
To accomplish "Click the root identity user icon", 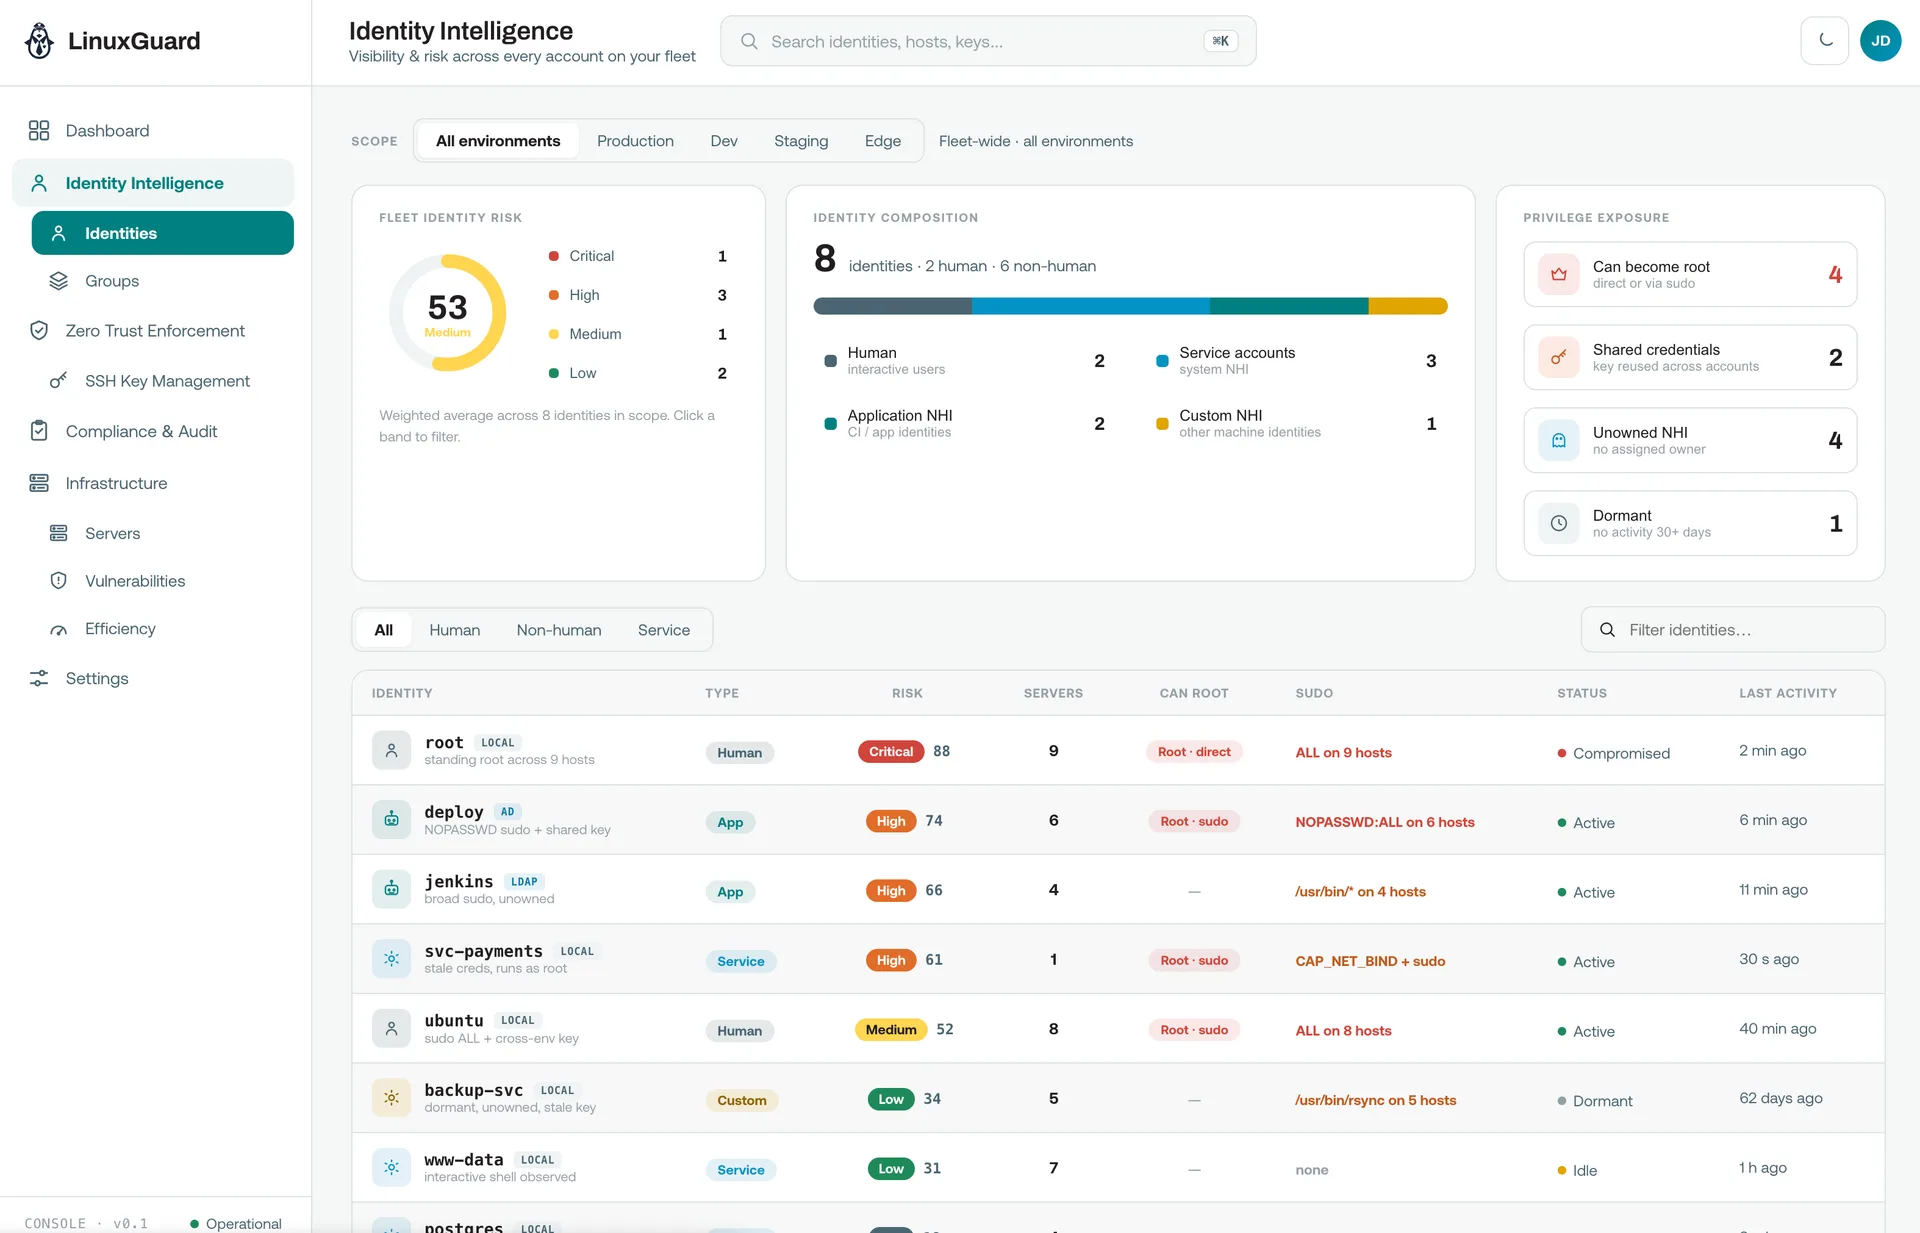I will tap(391, 750).
